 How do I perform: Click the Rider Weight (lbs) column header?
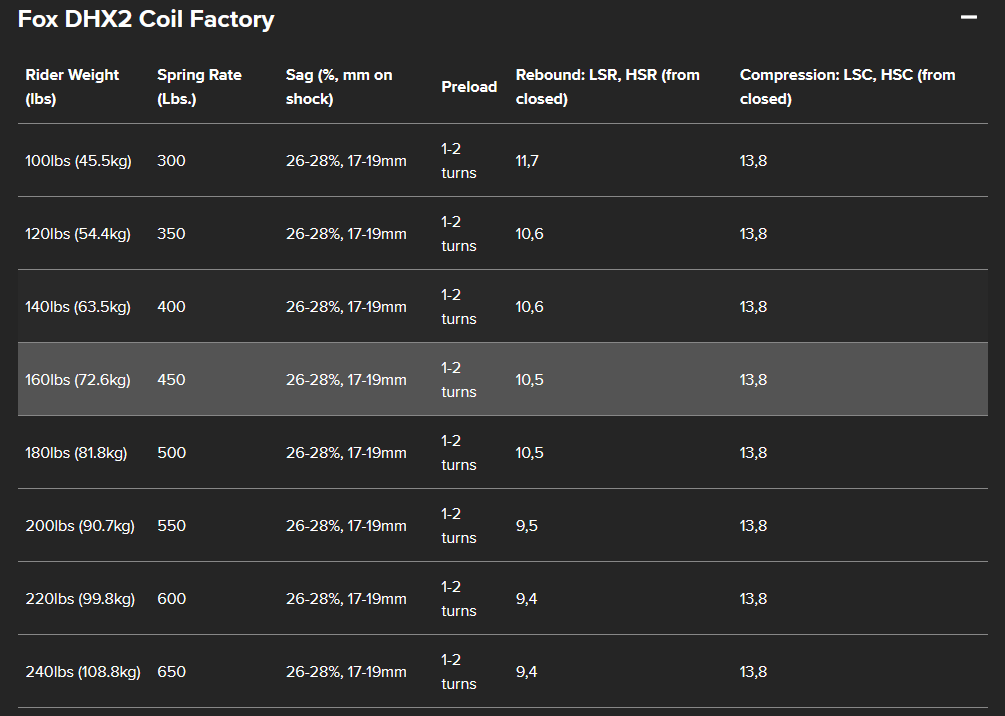pyautogui.click(x=72, y=87)
